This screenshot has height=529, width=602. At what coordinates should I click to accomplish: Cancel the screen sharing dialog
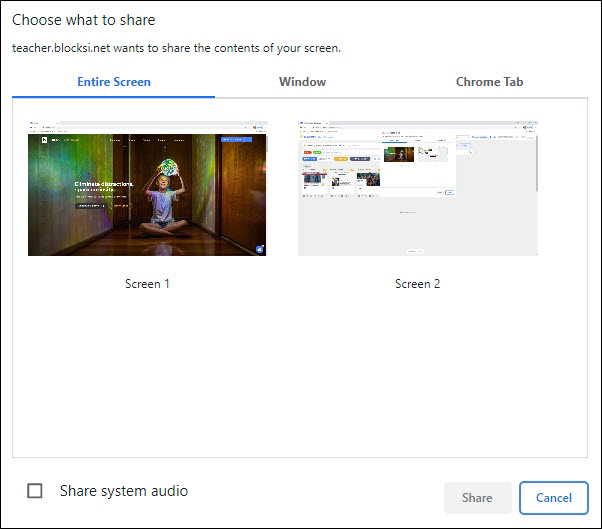point(554,498)
